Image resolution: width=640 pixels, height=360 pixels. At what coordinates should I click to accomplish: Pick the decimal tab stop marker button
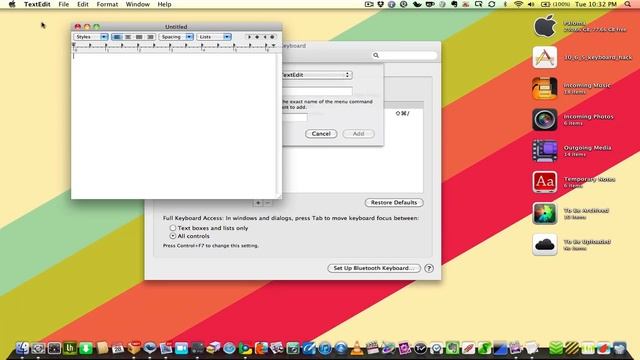(272, 37)
